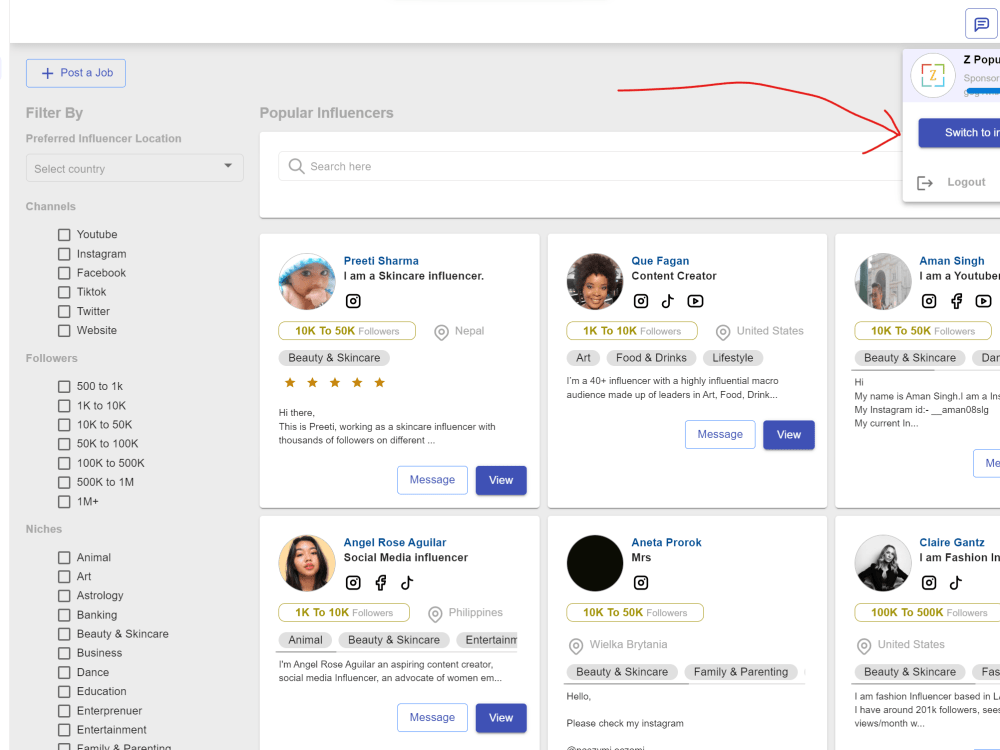Viewport: 1000px width, 750px height.
Task: Click Aman Singh's Facebook icon
Action: (x=956, y=301)
